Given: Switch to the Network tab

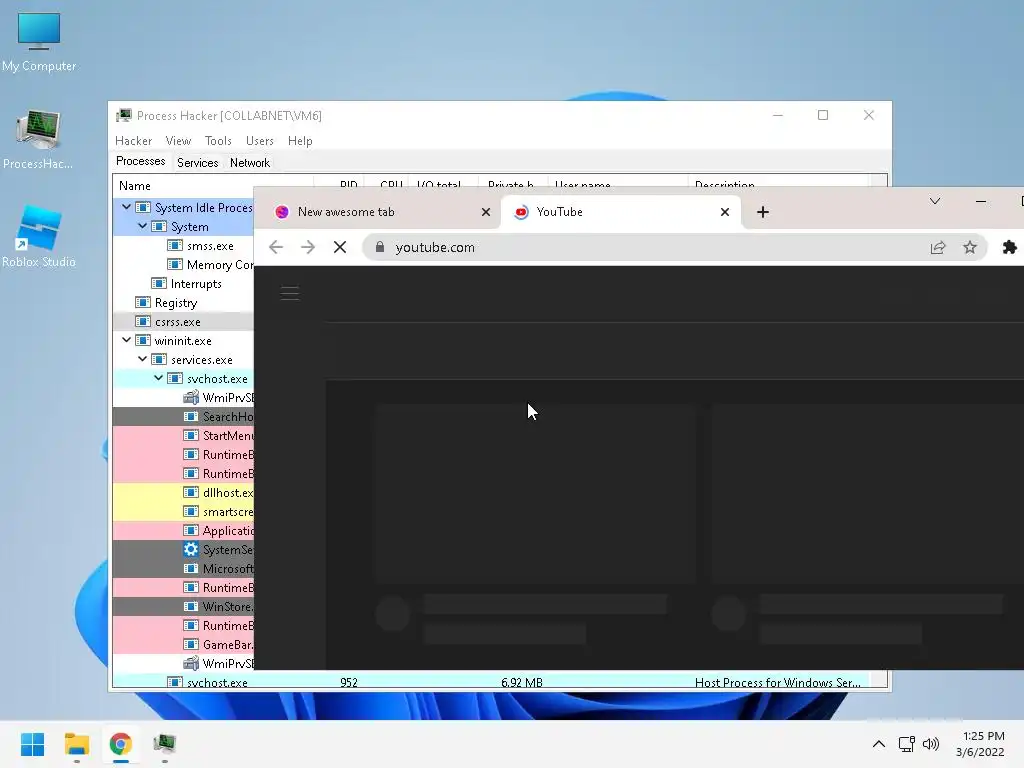Looking at the screenshot, I should pyautogui.click(x=249, y=163).
